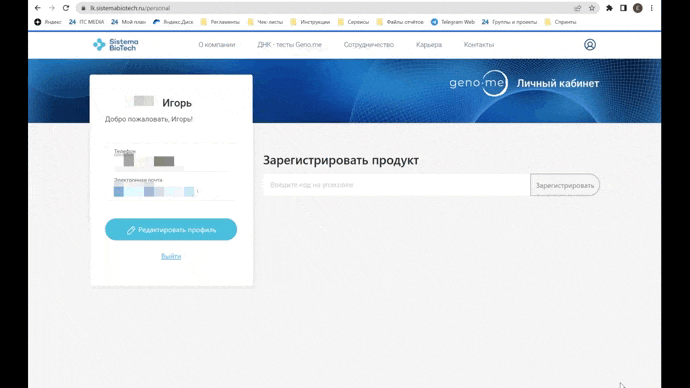The height and width of the screenshot is (388, 690).
Task: Bookmark the page with the star icon
Action: [592, 8]
